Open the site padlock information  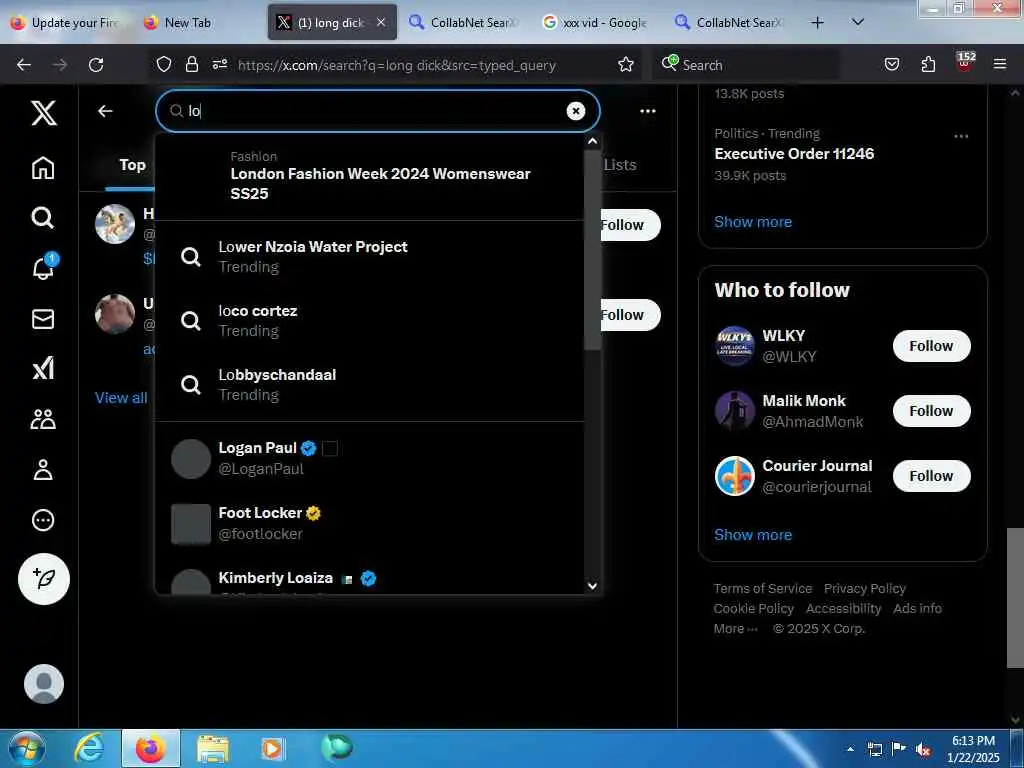(x=191, y=65)
